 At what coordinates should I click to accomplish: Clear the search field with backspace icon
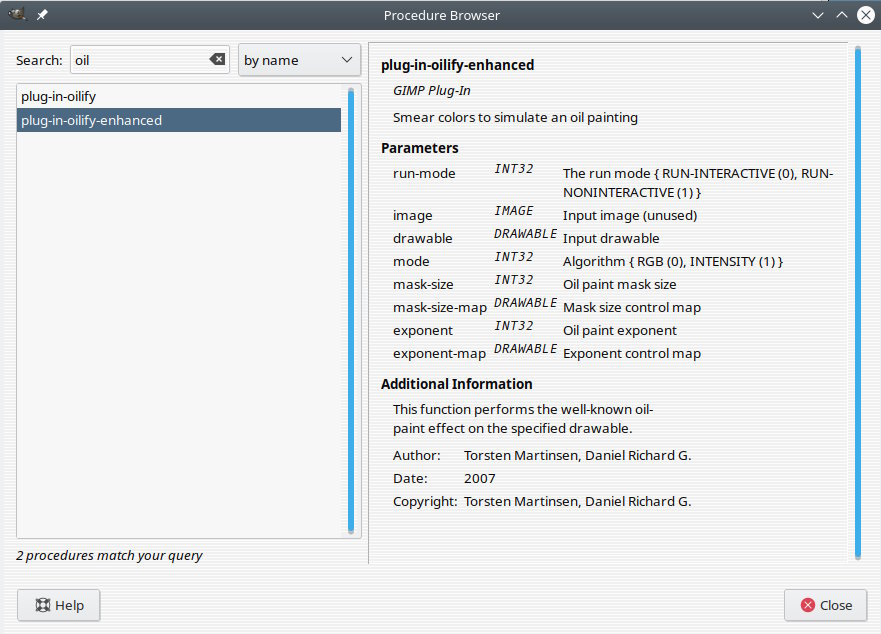(x=217, y=59)
